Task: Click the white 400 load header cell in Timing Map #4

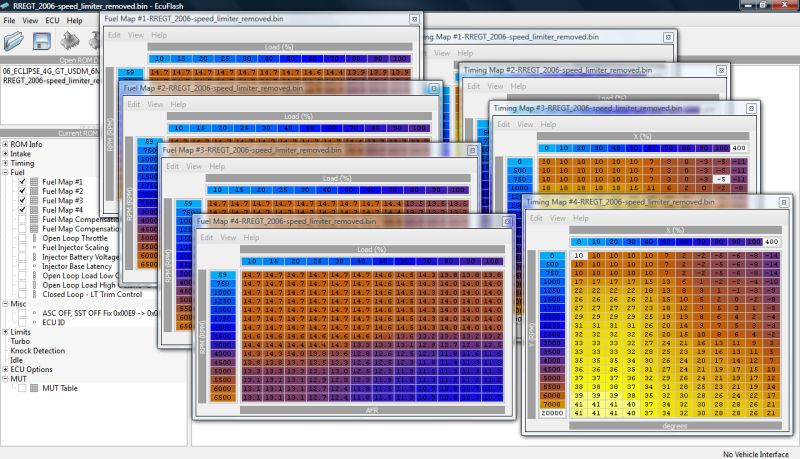Action: tap(771, 242)
